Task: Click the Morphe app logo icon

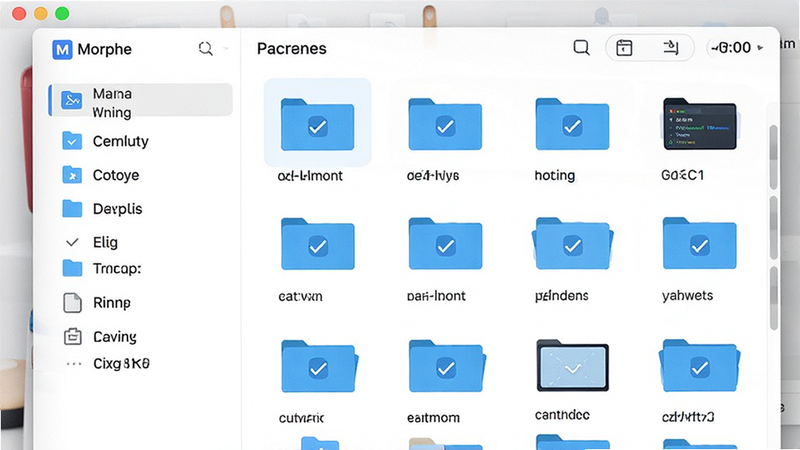Action: click(62, 49)
